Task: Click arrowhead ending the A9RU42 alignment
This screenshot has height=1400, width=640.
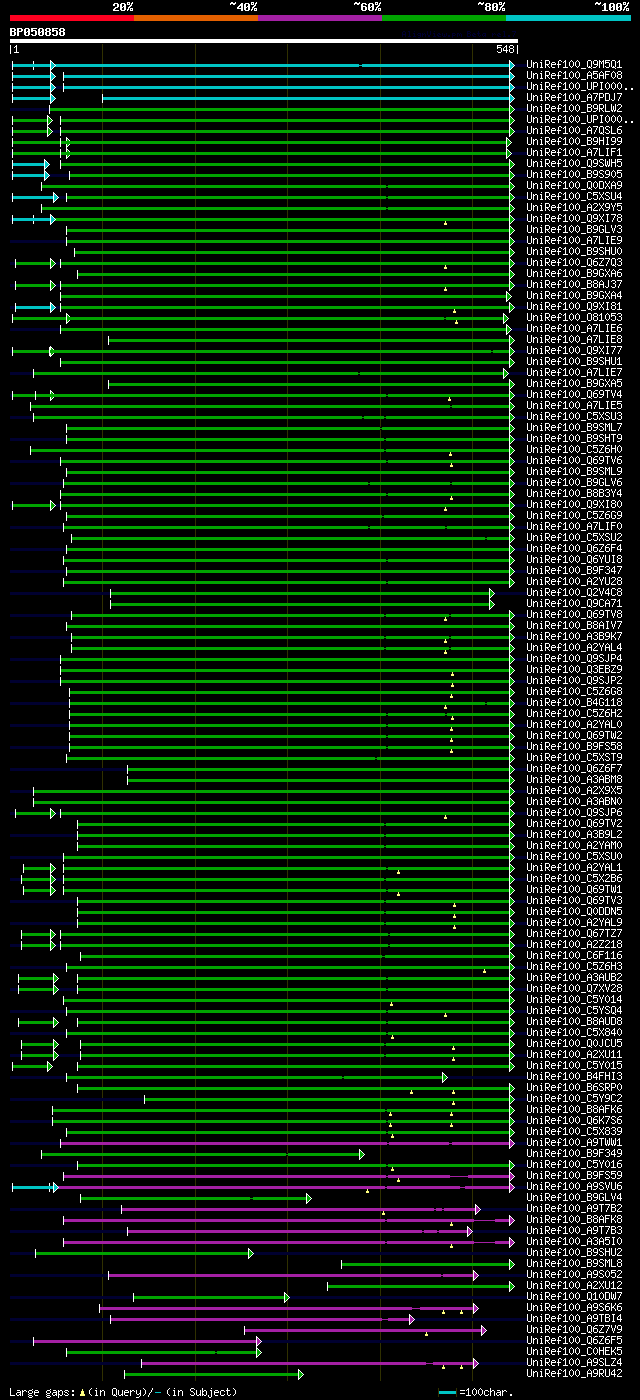Action: [x=300, y=1374]
